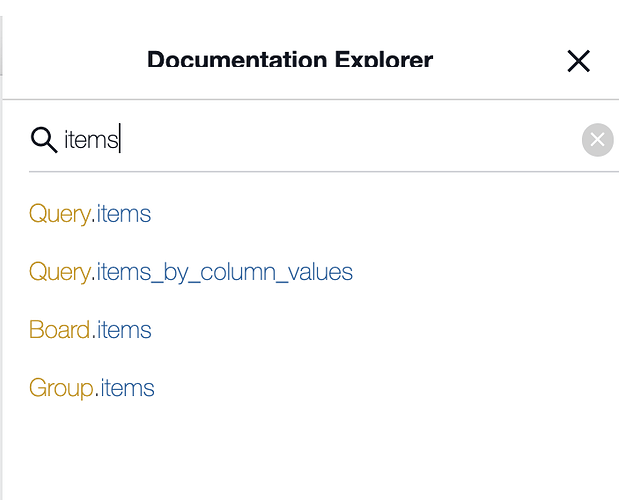Viewport: 619px width, 500px height.
Task: Open the Group type definition
Action: point(61,389)
